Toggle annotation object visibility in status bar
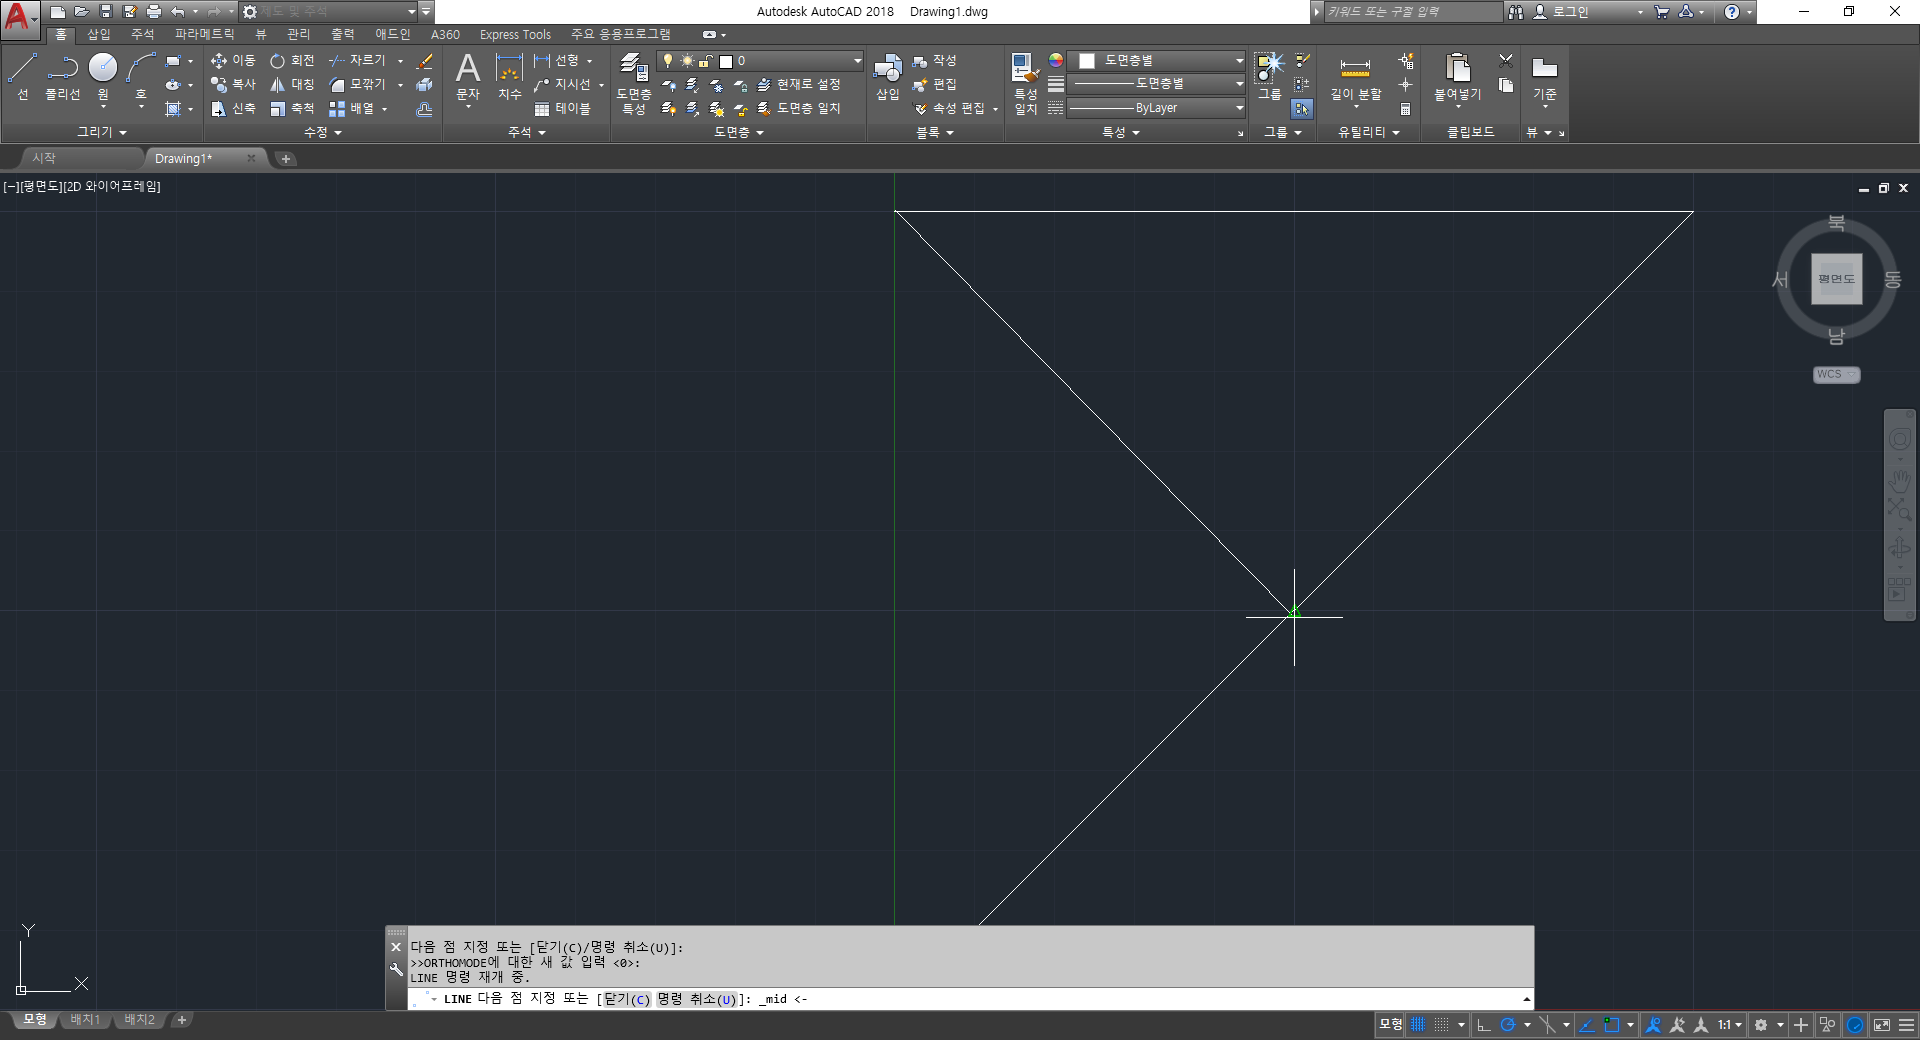This screenshot has height=1040, width=1920. click(1653, 1025)
